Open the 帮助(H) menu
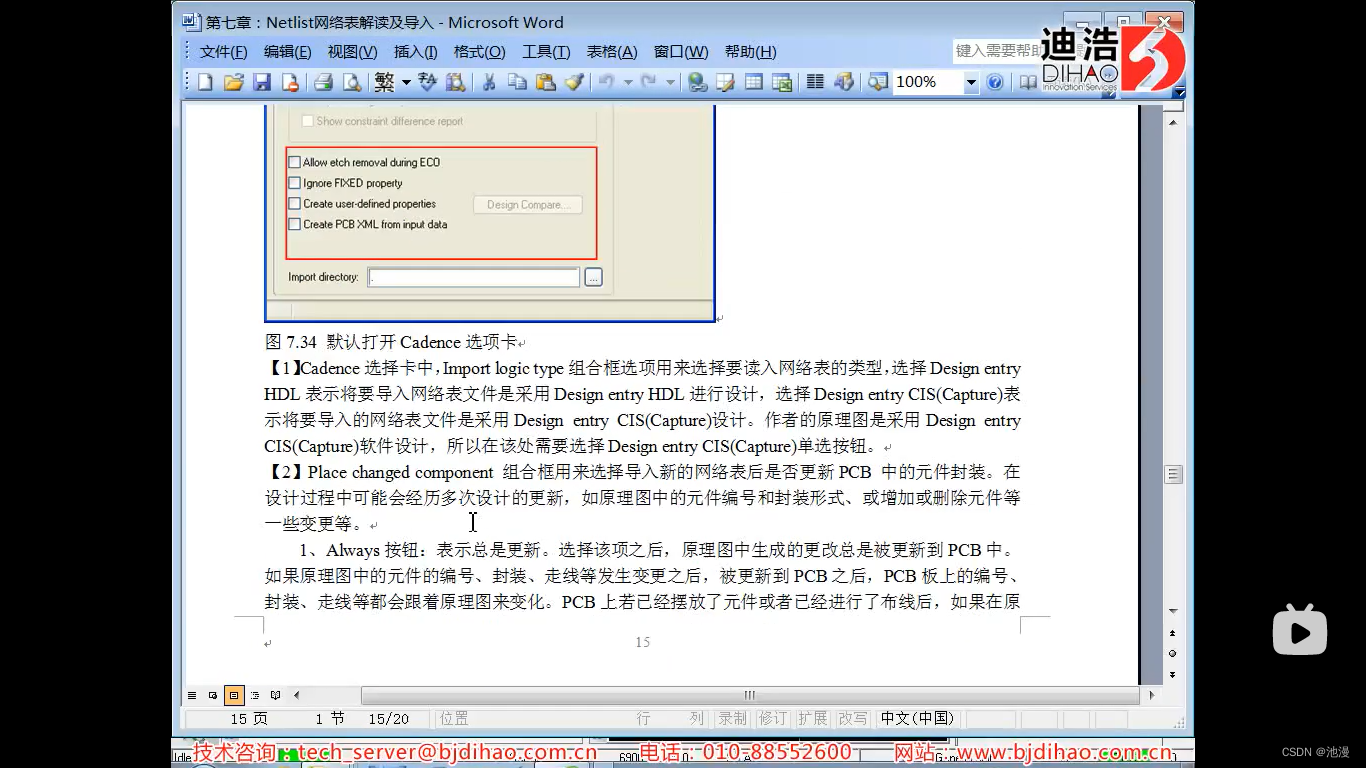Screen dimensions: 1366x768 [x=750, y=52]
